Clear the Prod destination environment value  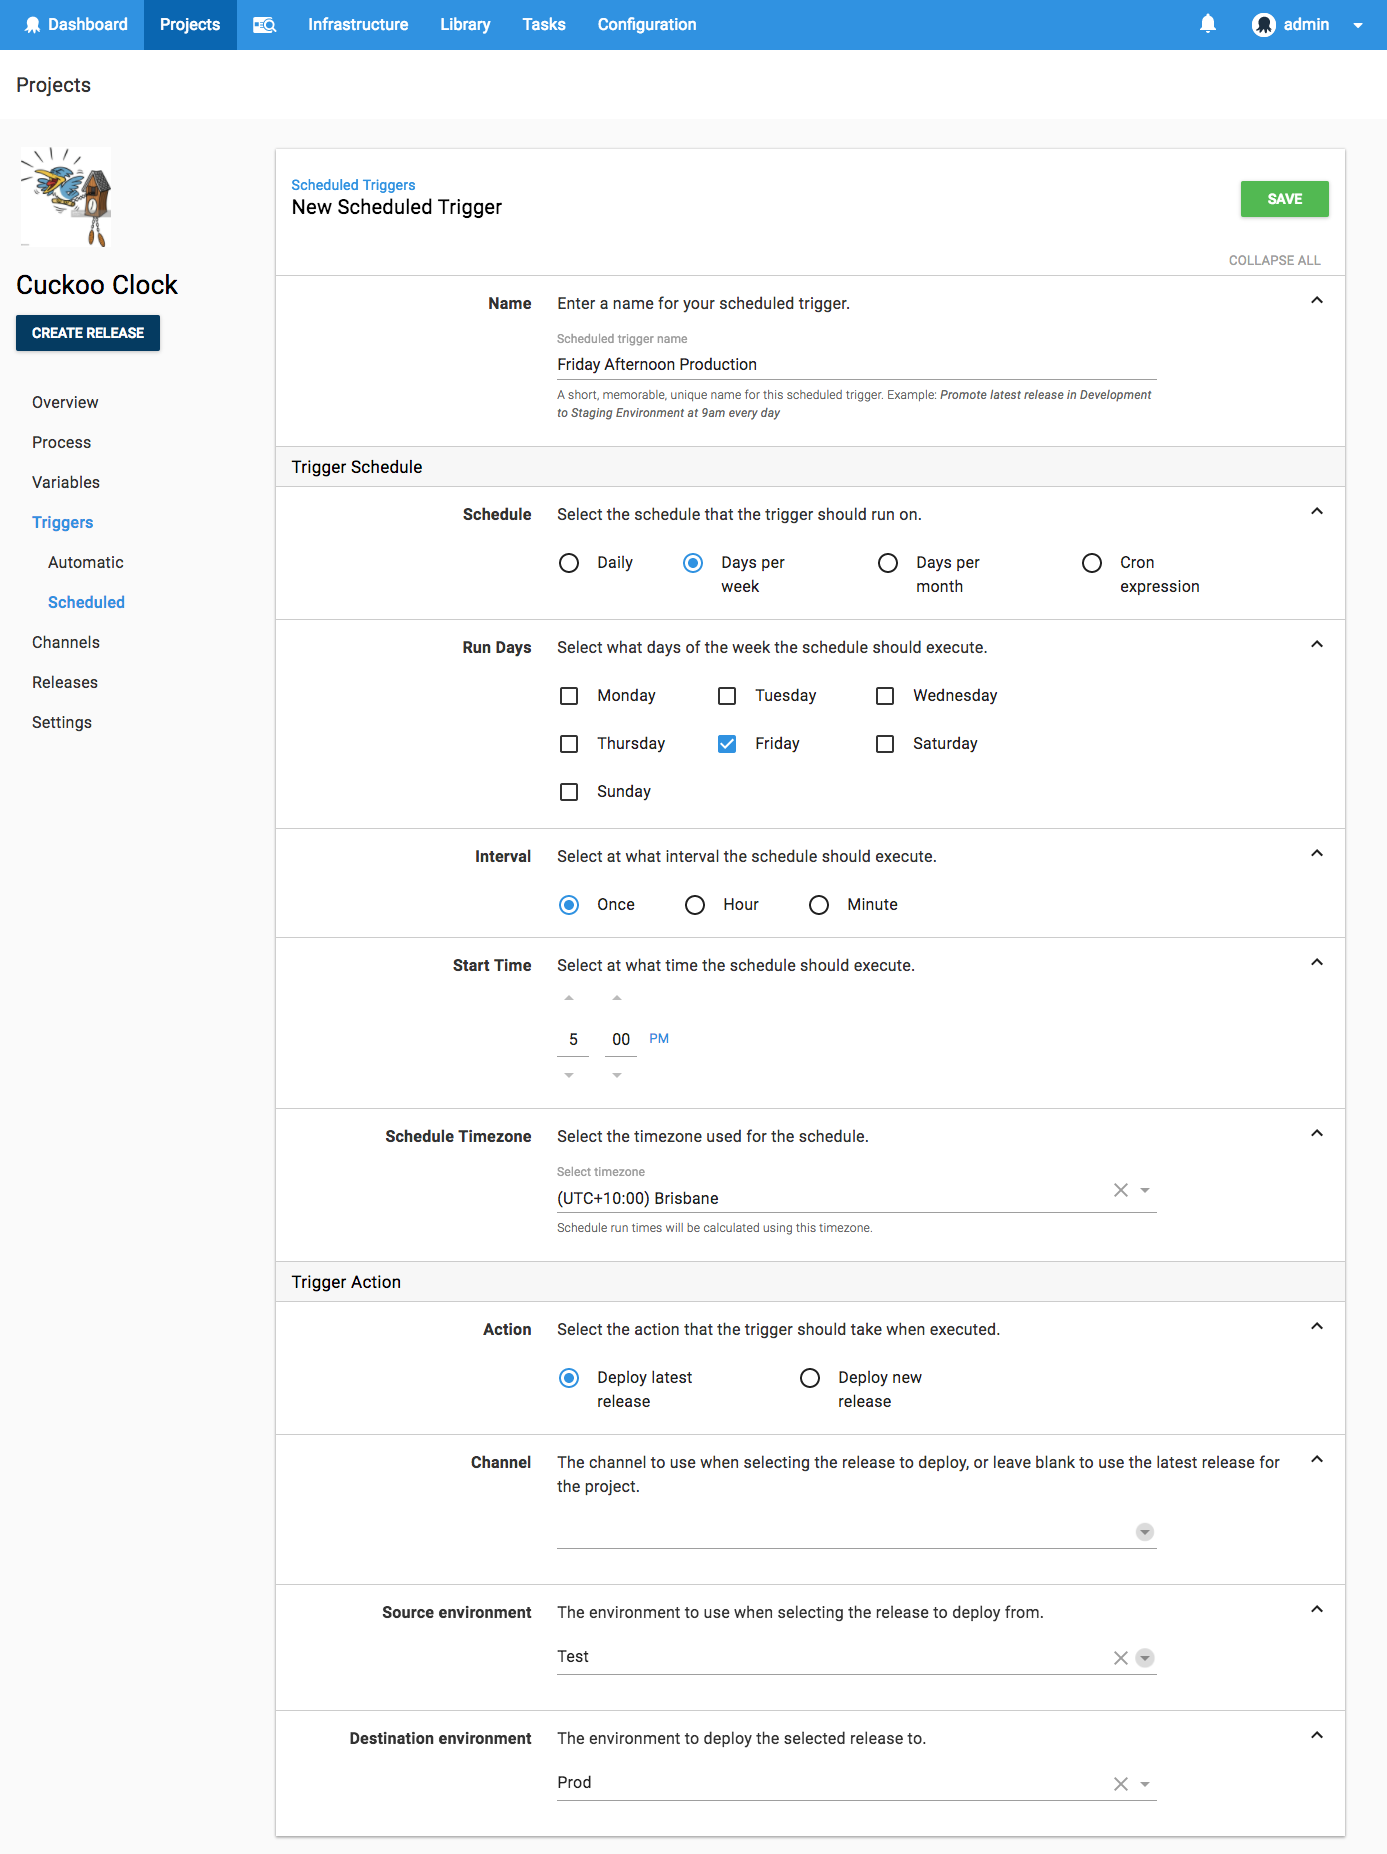[1120, 1784]
